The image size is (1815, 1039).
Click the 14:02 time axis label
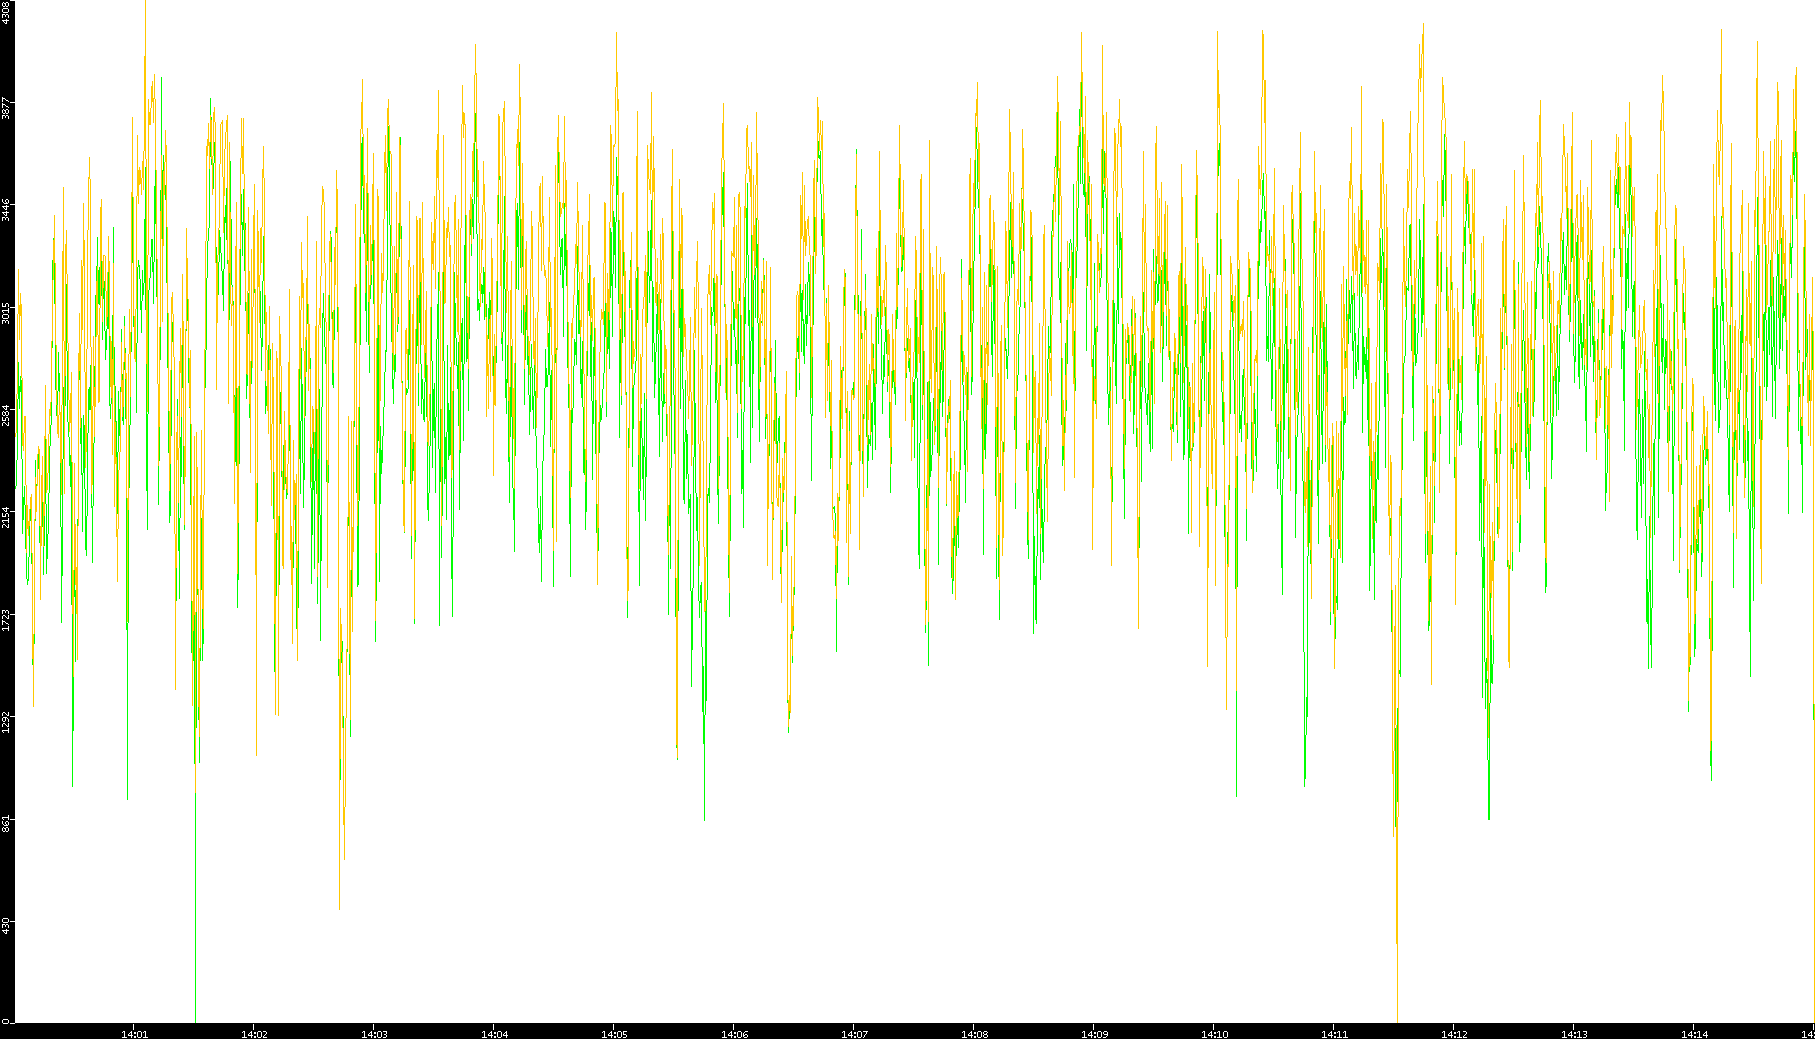(254, 1033)
